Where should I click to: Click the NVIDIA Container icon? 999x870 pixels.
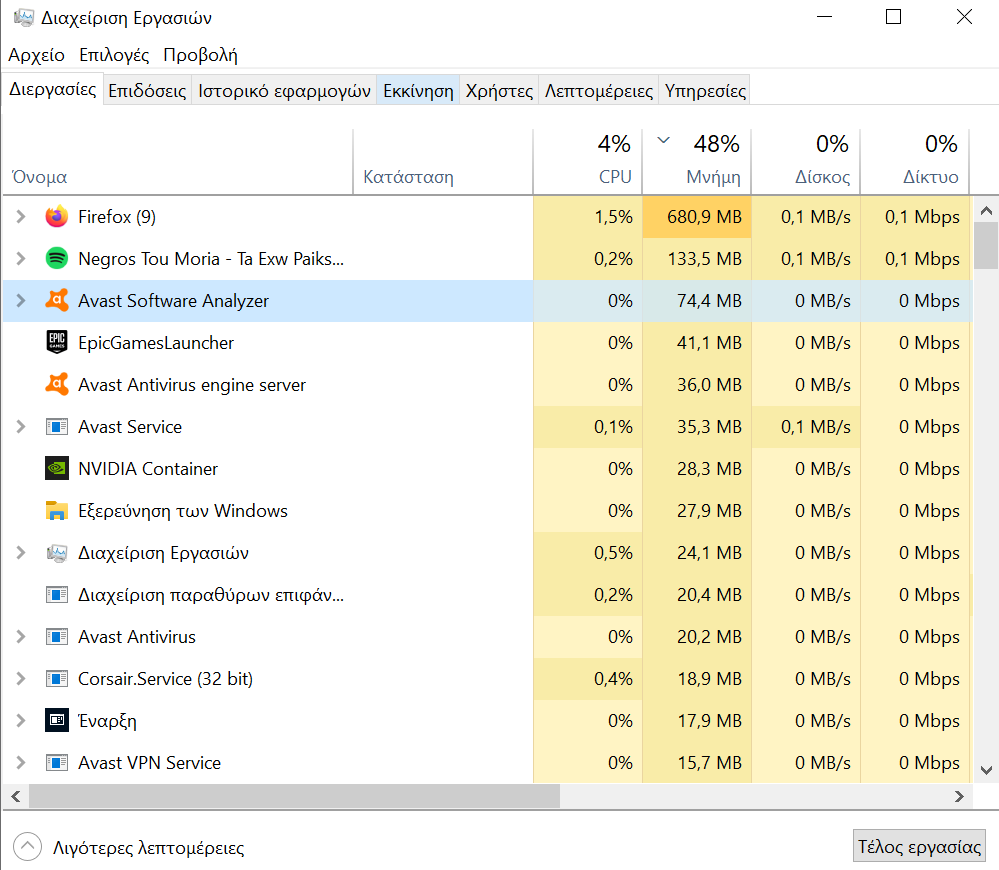pyautogui.click(x=57, y=469)
